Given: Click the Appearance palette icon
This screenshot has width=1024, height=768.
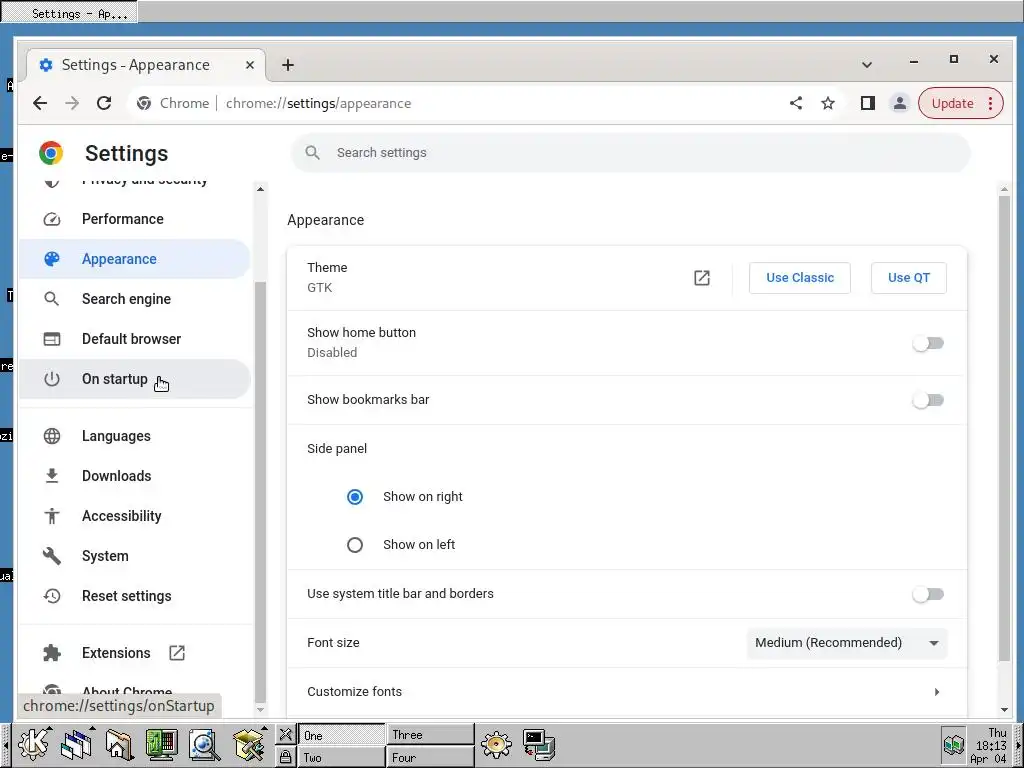Looking at the screenshot, I should point(52,259).
